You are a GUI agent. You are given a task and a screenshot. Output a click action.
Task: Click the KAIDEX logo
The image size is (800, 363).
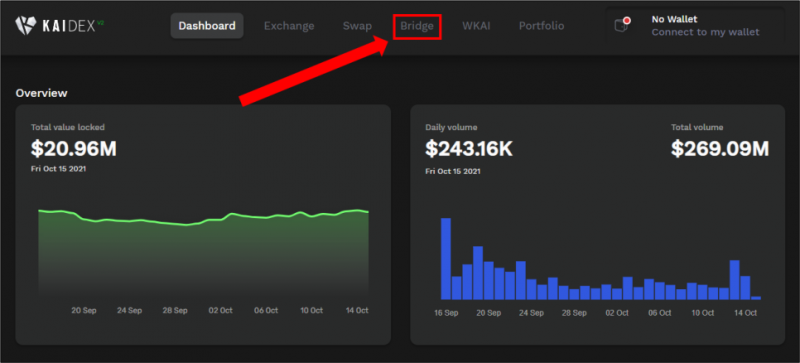tap(60, 25)
